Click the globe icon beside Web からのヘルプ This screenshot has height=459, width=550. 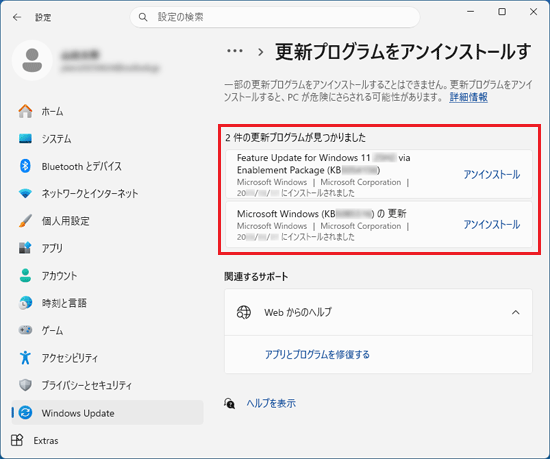pos(244,312)
